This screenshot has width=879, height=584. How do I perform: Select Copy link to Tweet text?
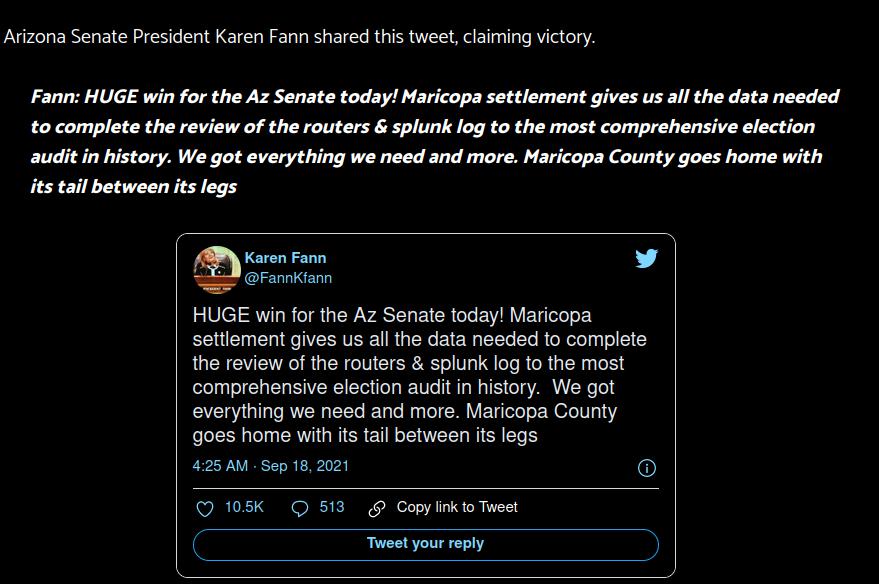457,507
